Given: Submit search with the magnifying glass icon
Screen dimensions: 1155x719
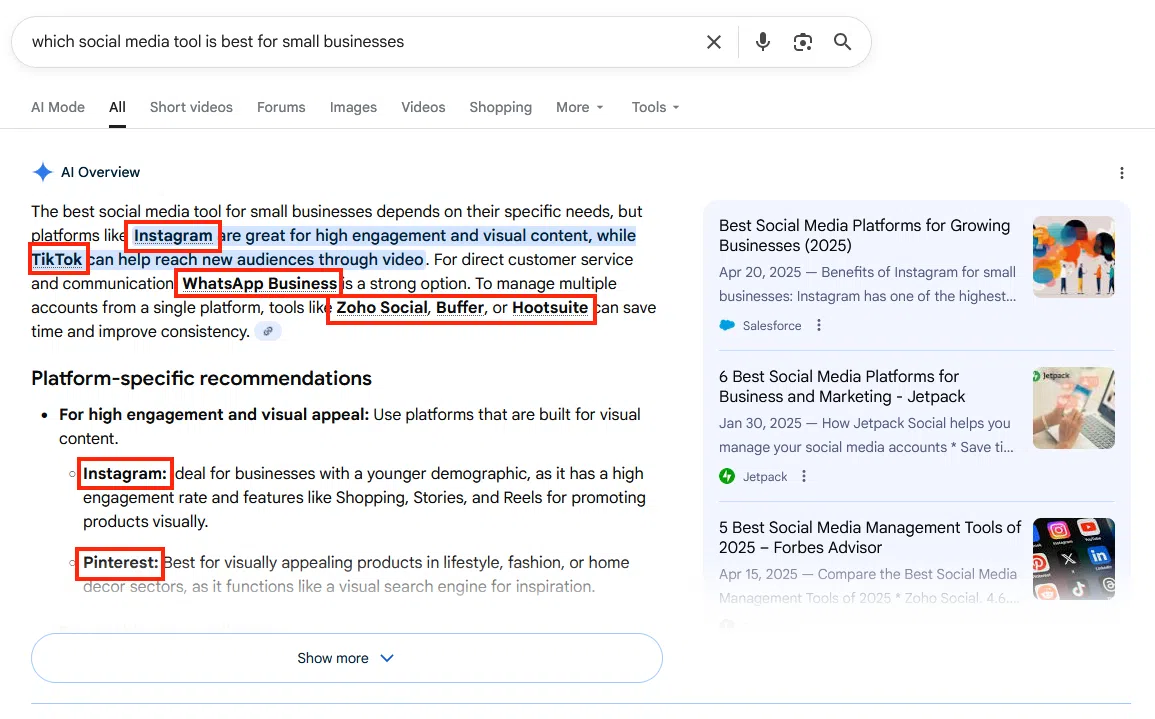Looking at the screenshot, I should [843, 42].
